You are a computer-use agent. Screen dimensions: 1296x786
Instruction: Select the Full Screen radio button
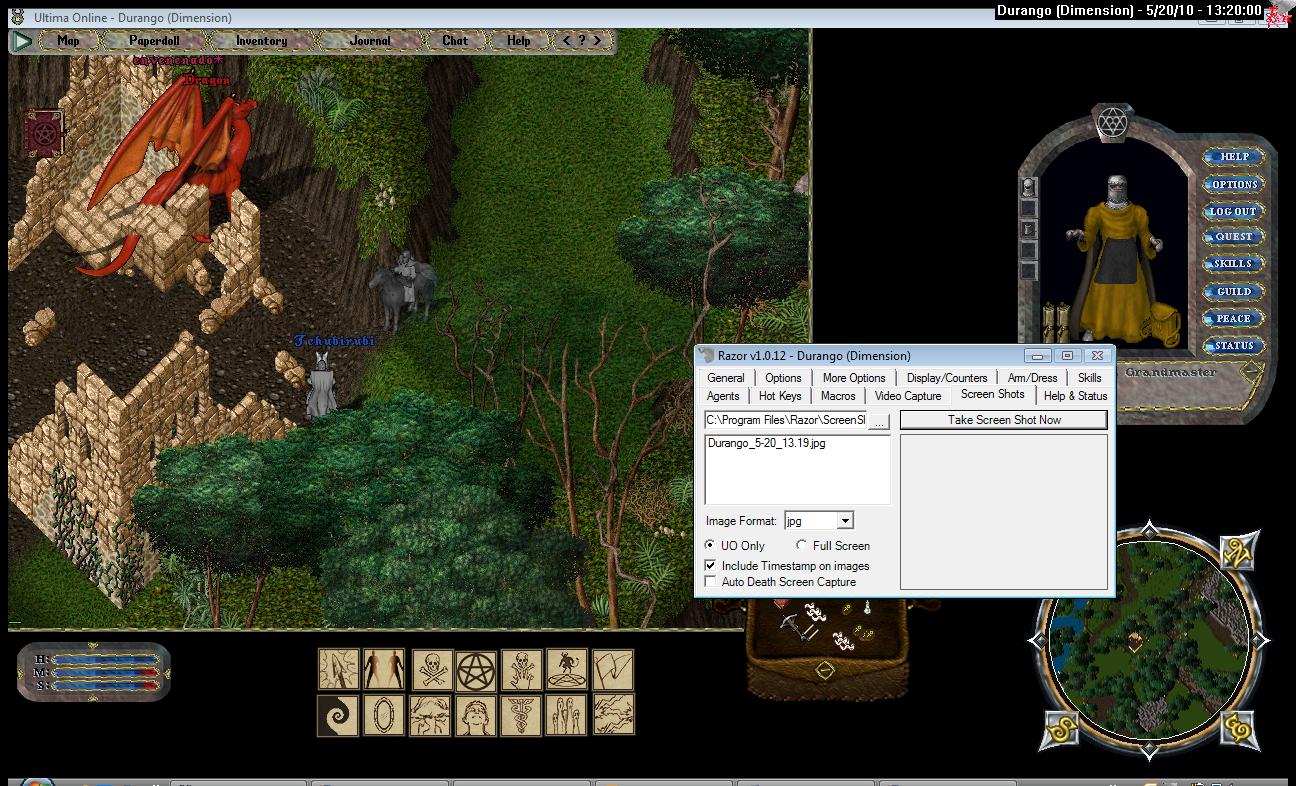801,545
